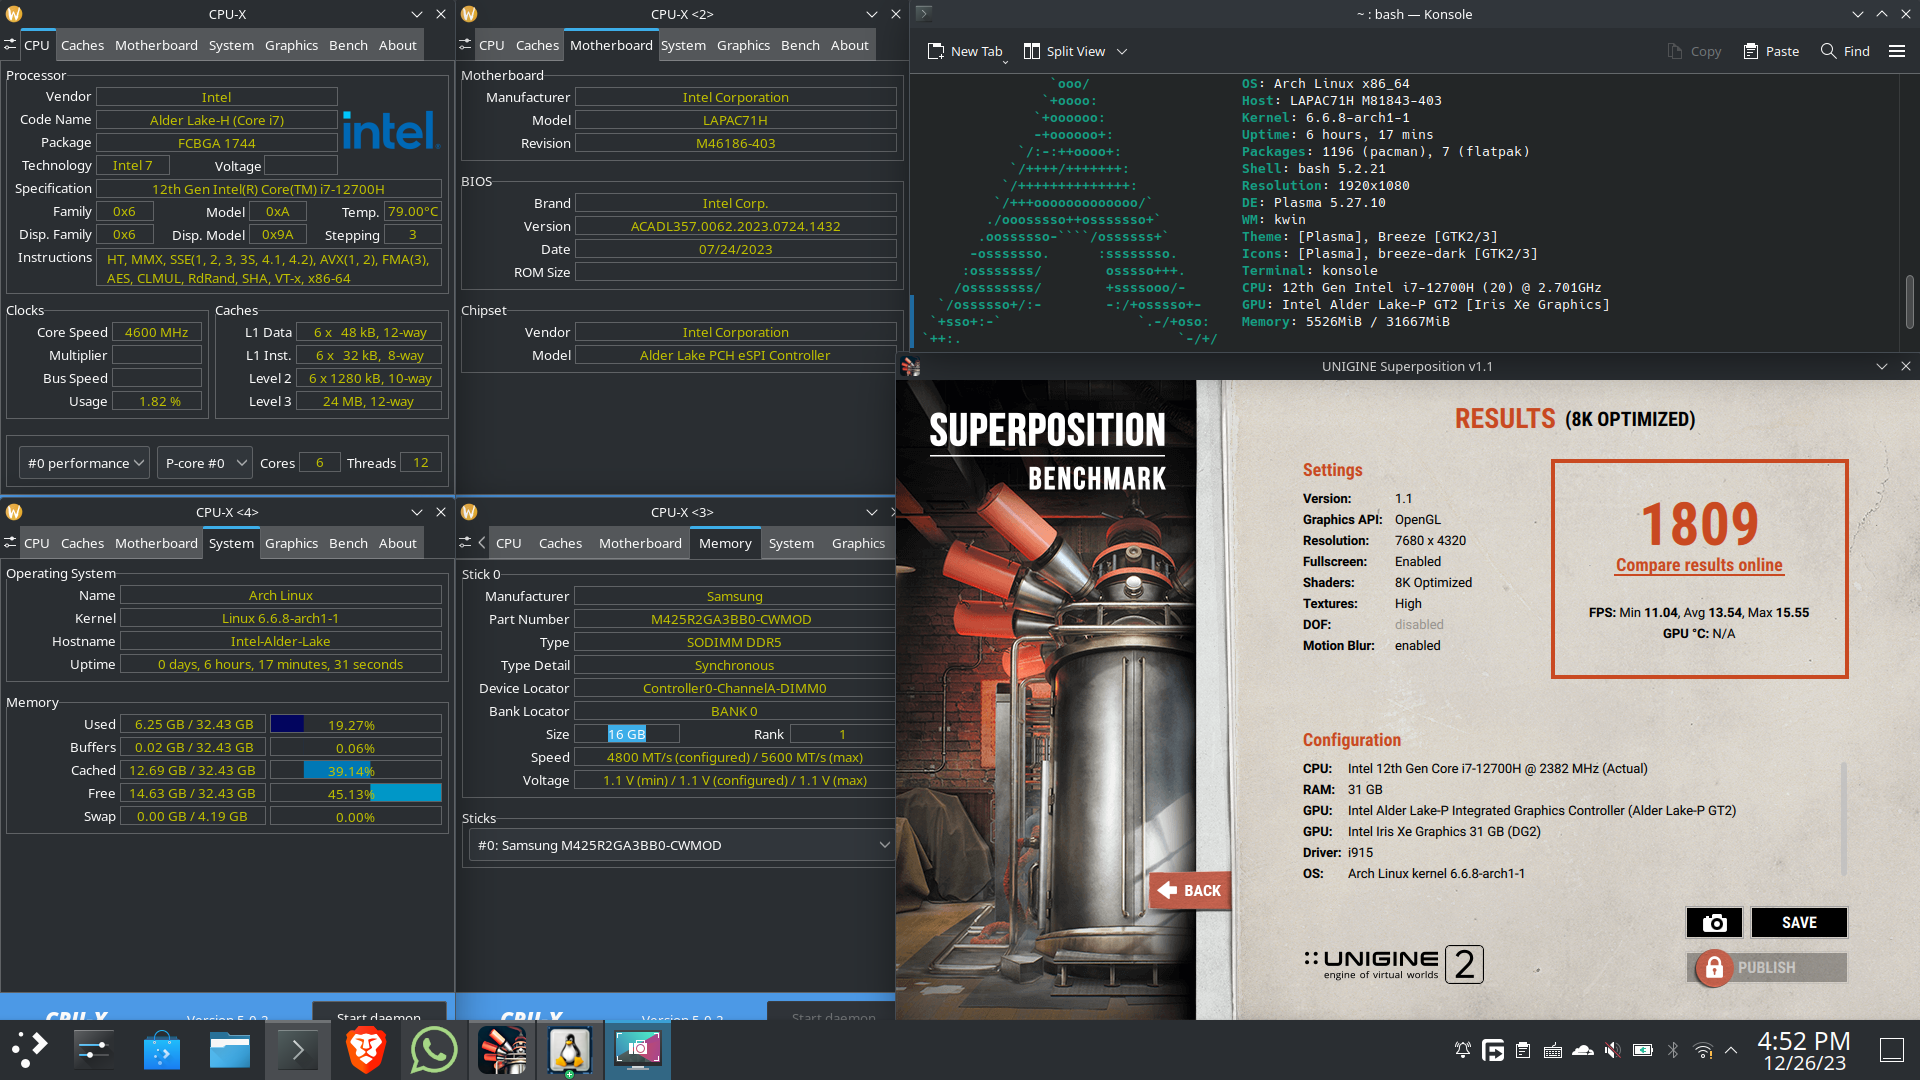
Task: Open the Split View option in Konsole
Action: [1065, 51]
